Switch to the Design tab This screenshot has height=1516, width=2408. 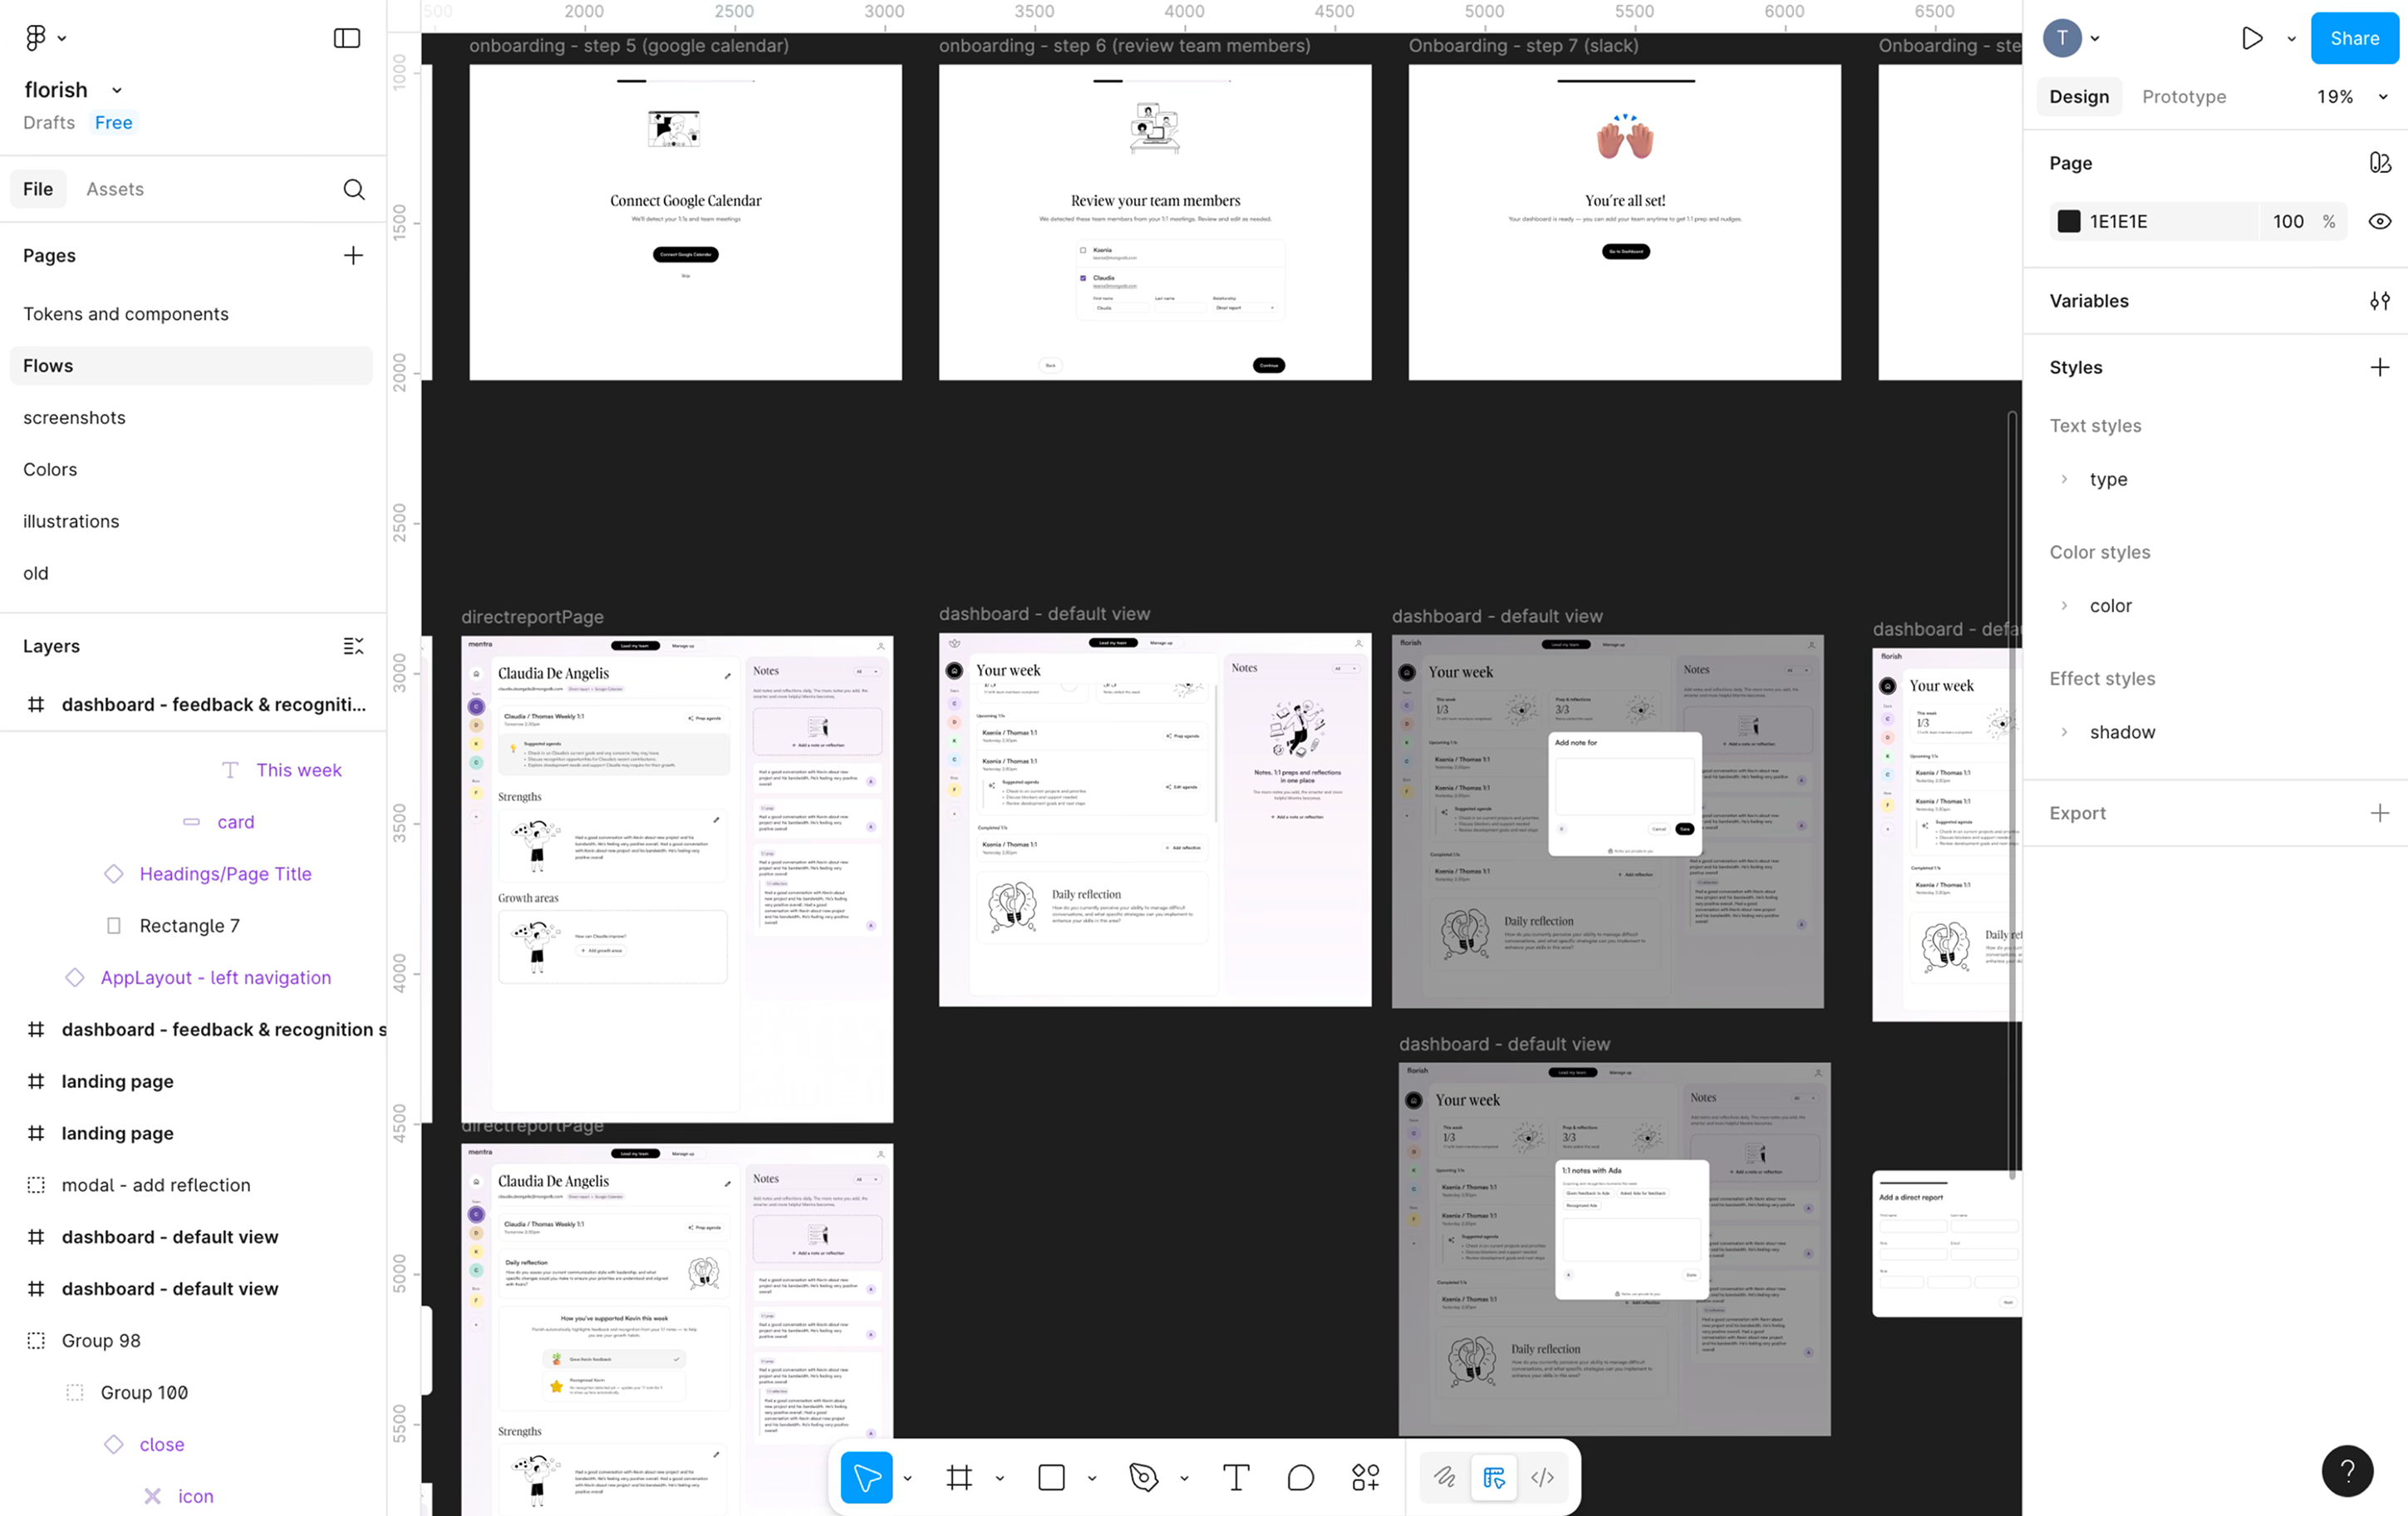click(x=2078, y=97)
